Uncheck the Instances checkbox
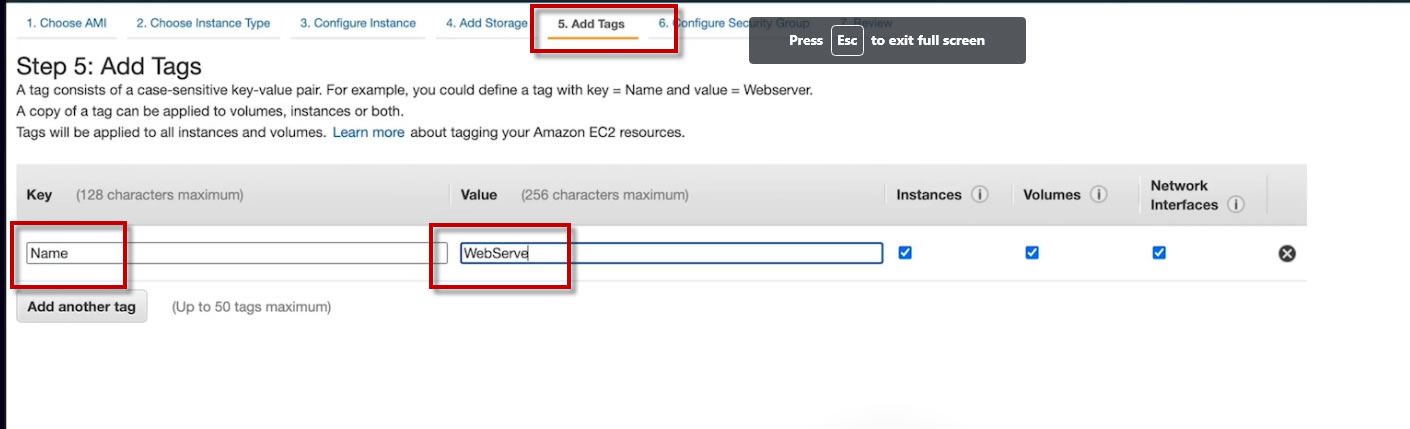The width and height of the screenshot is (1410, 429). tap(905, 253)
